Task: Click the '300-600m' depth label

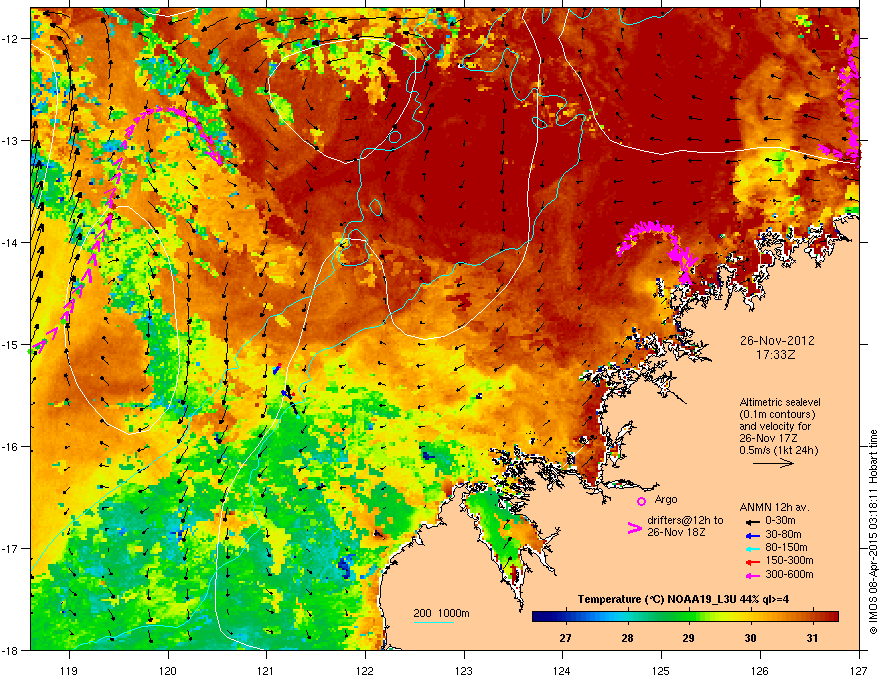Action: (x=789, y=574)
